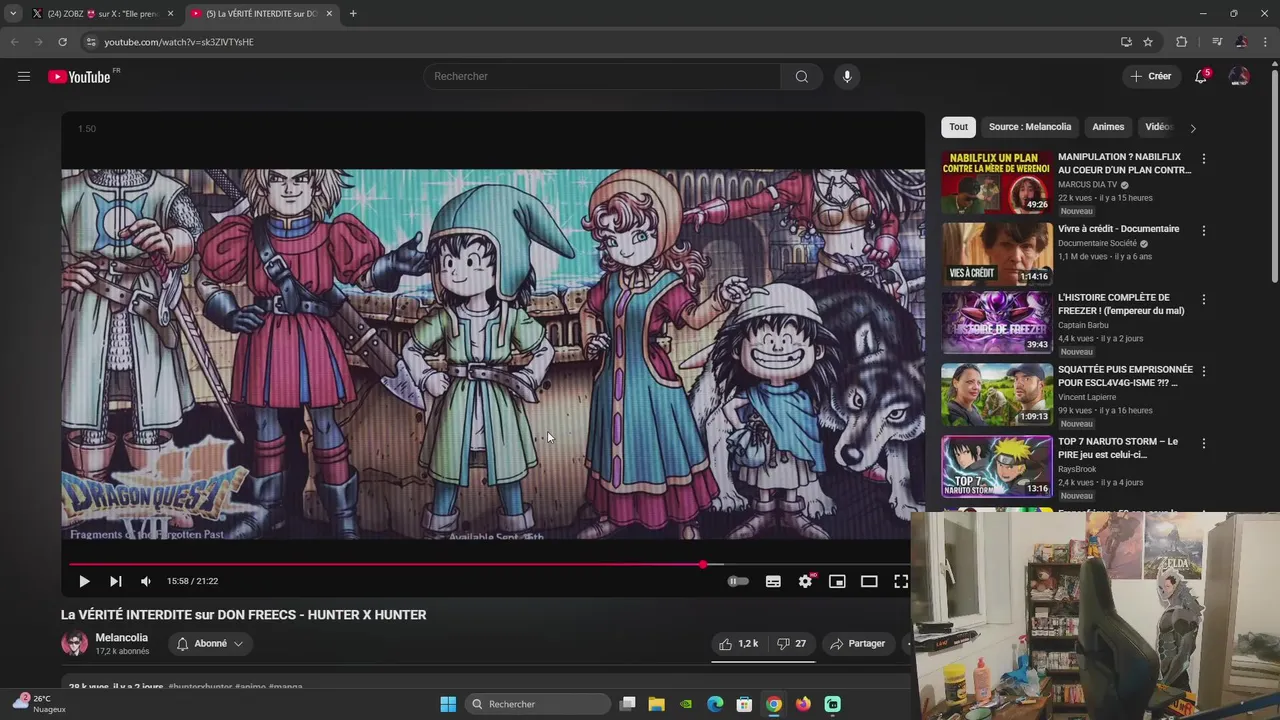Select the Tout filter chip

click(958, 127)
